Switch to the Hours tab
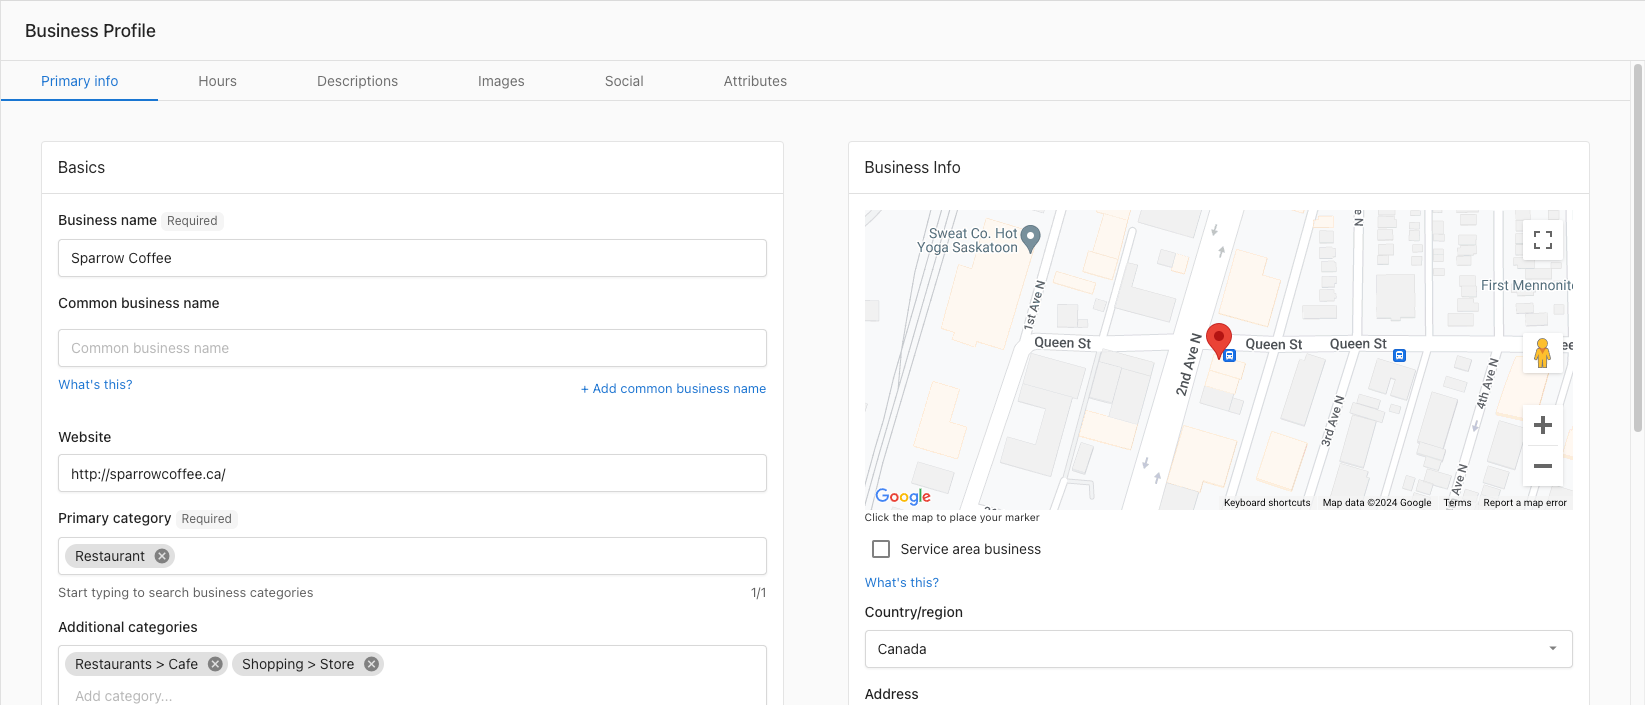 217,81
